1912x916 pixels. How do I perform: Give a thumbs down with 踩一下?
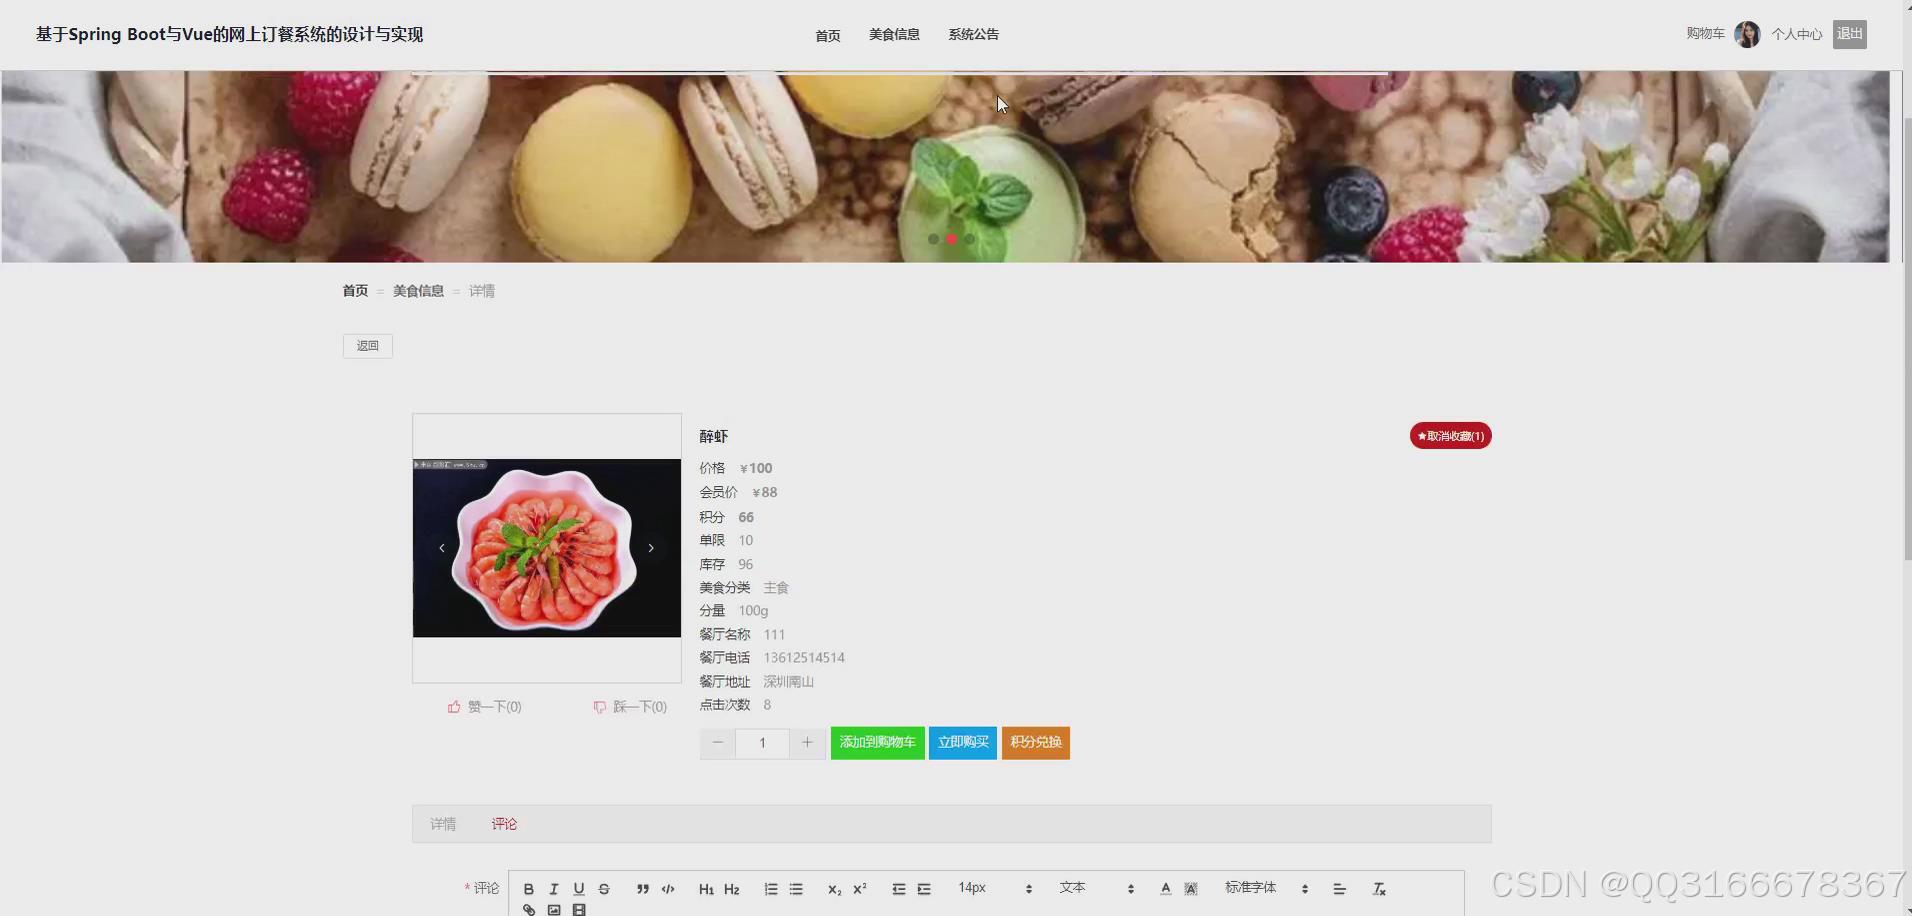[631, 706]
